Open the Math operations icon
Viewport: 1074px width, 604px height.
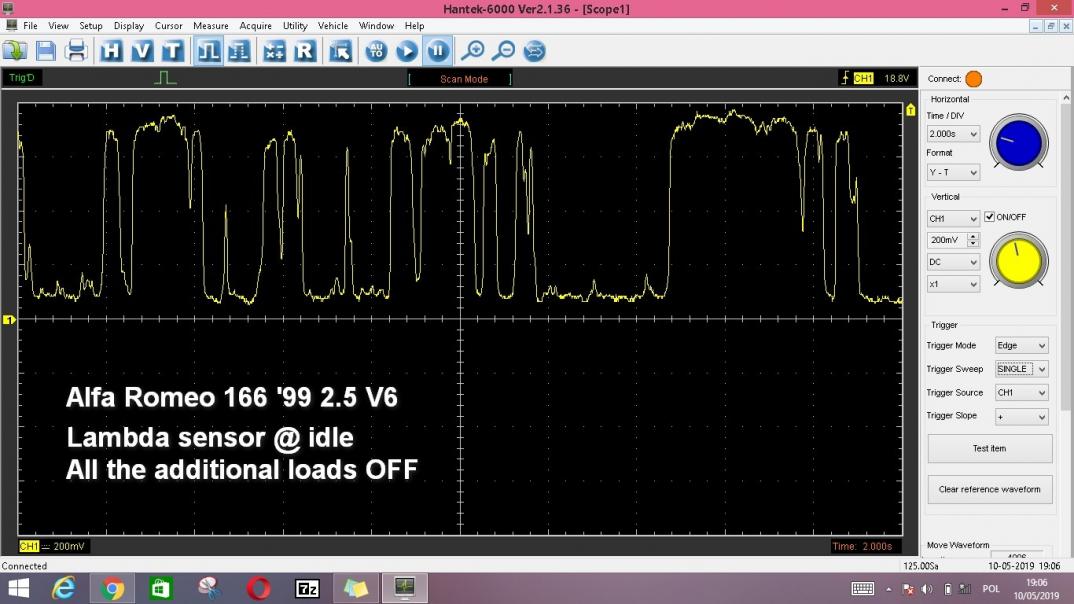coord(274,51)
